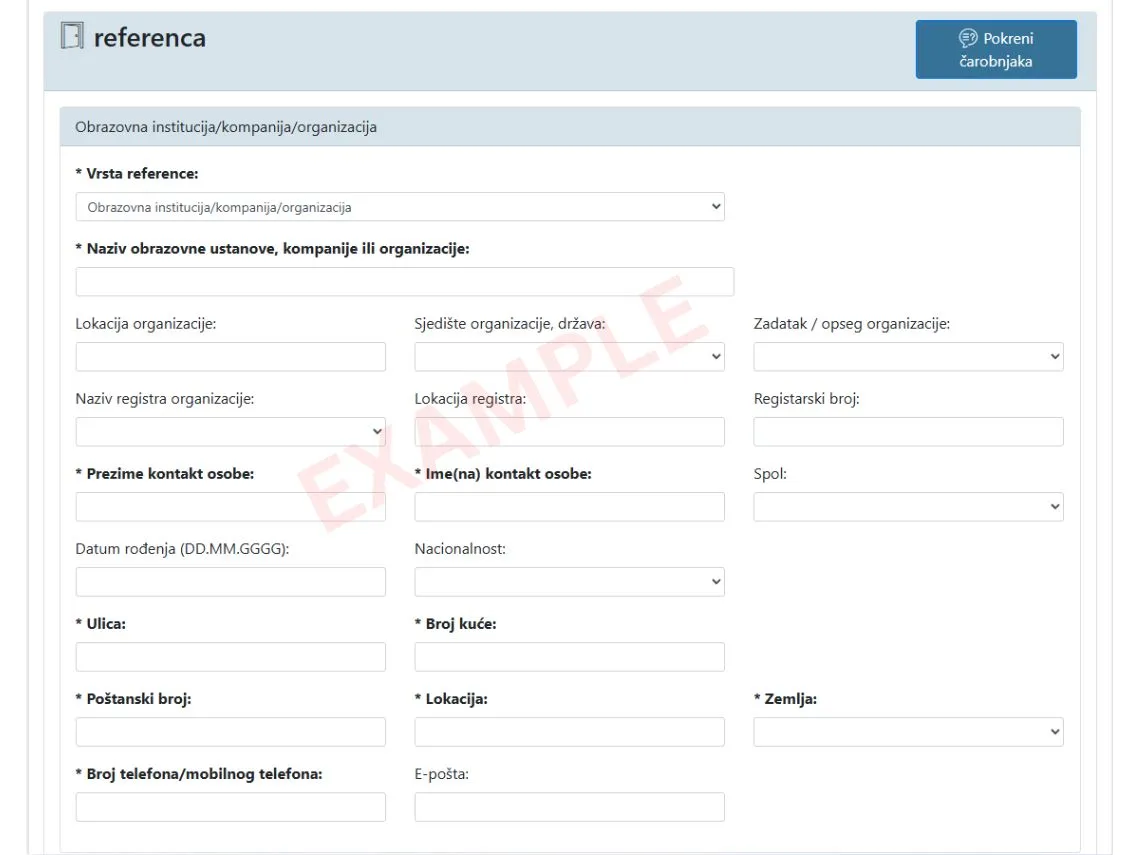
Task: Focus the Lokacija organizacije text field
Action: [x=230, y=357]
